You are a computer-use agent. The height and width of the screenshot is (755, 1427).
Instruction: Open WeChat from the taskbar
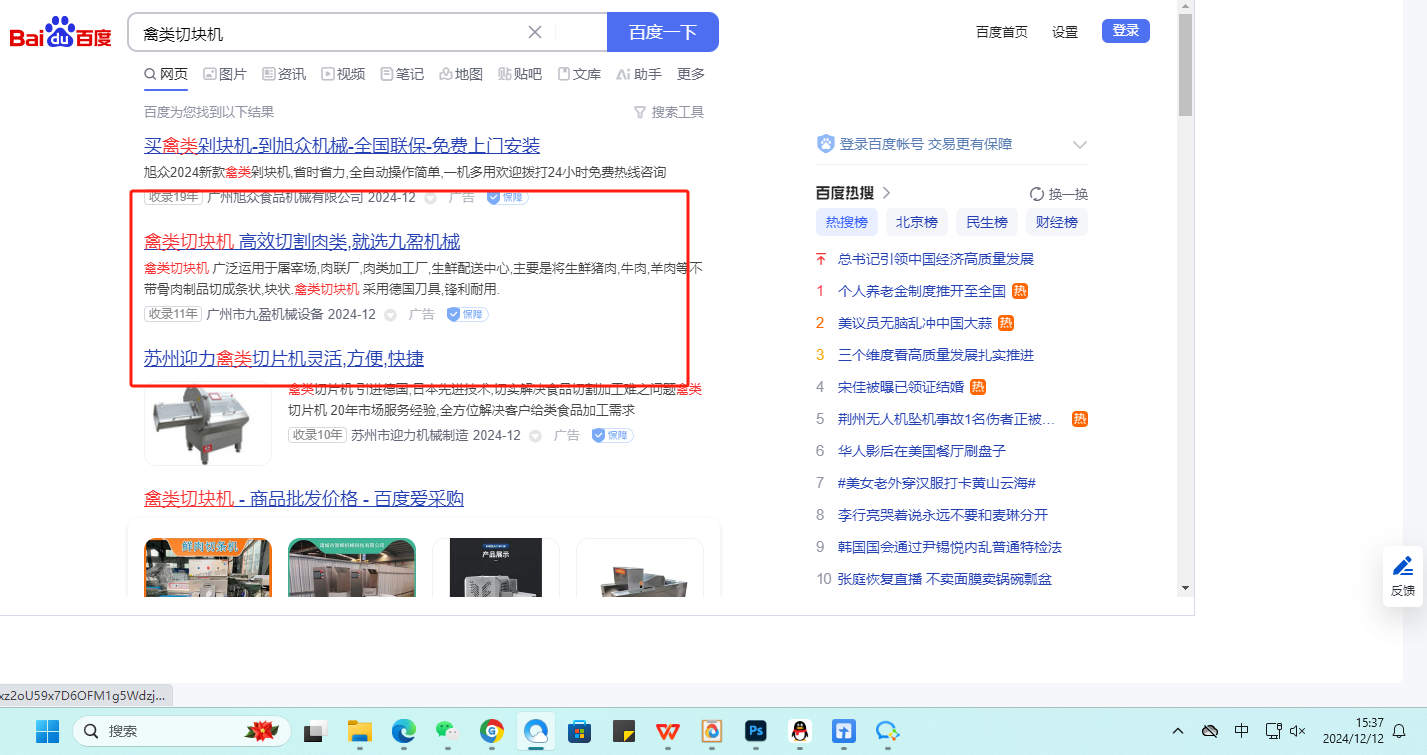click(x=447, y=731)
